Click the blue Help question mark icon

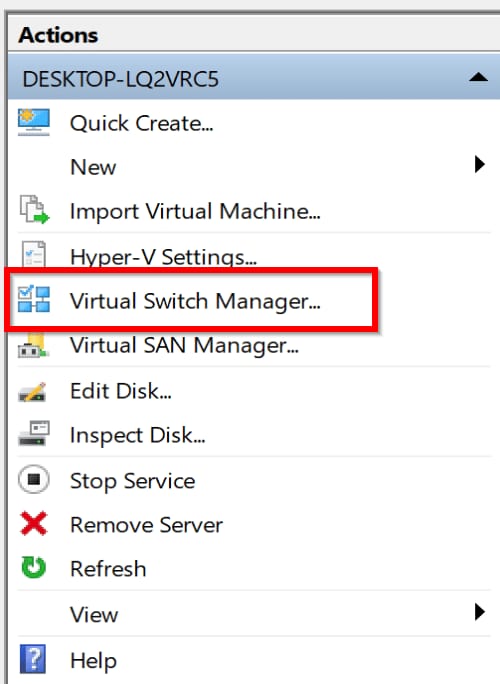click(x=33, y=659)
